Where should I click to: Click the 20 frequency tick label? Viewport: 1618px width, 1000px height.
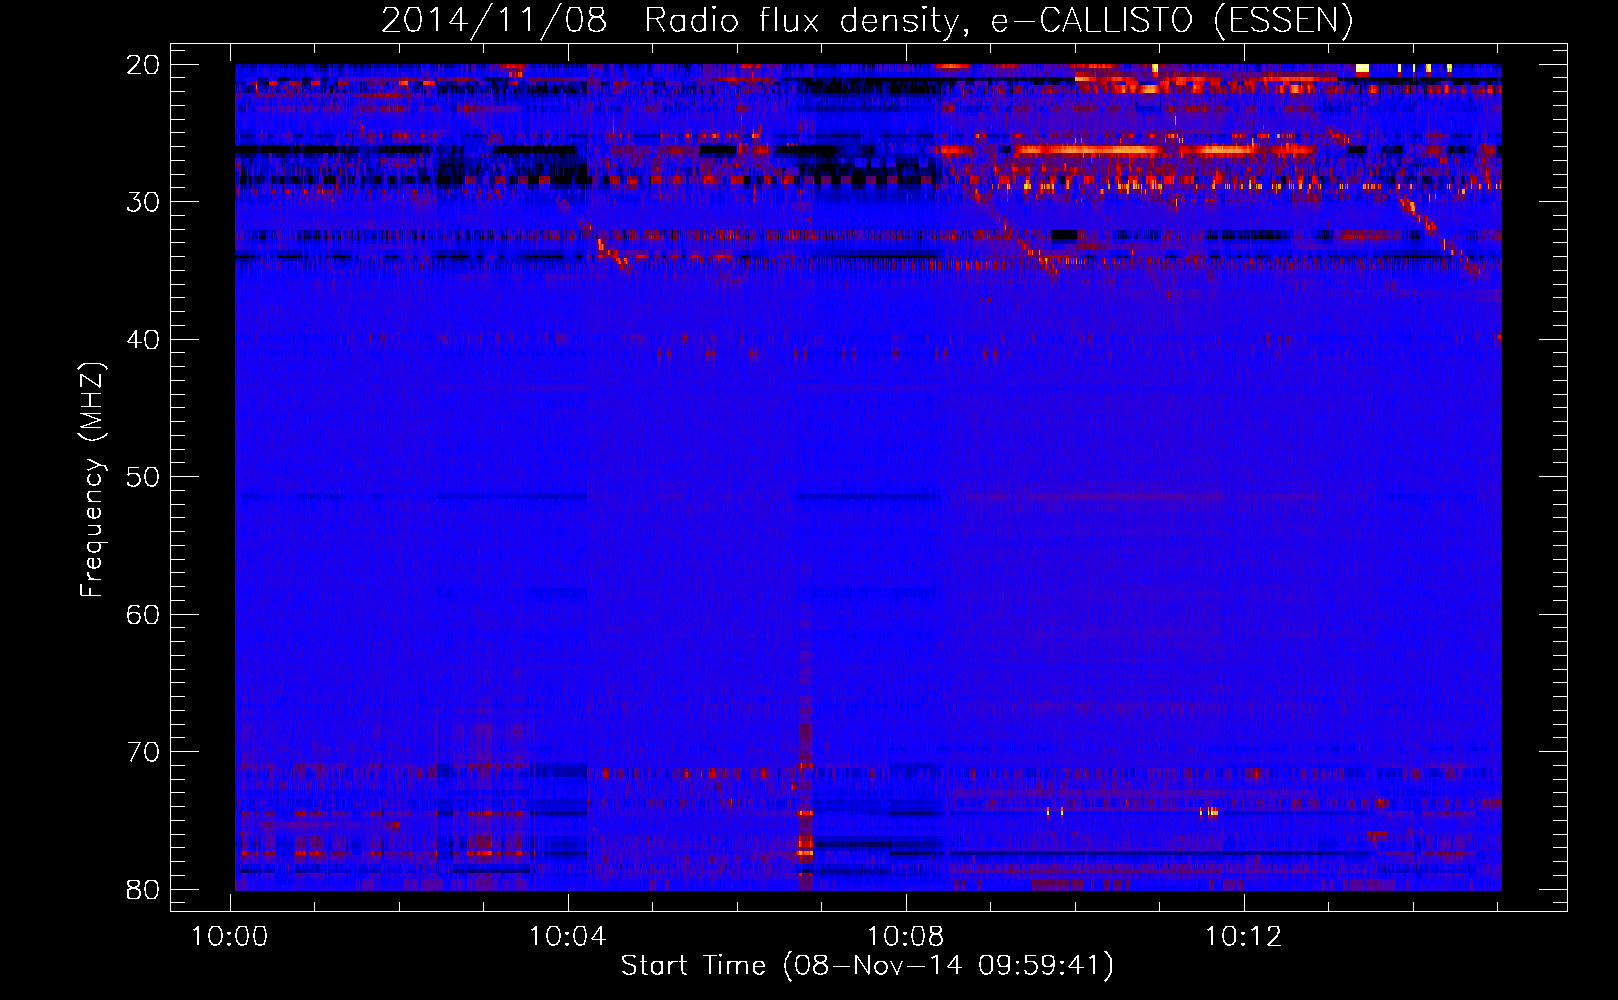[143, 65]
